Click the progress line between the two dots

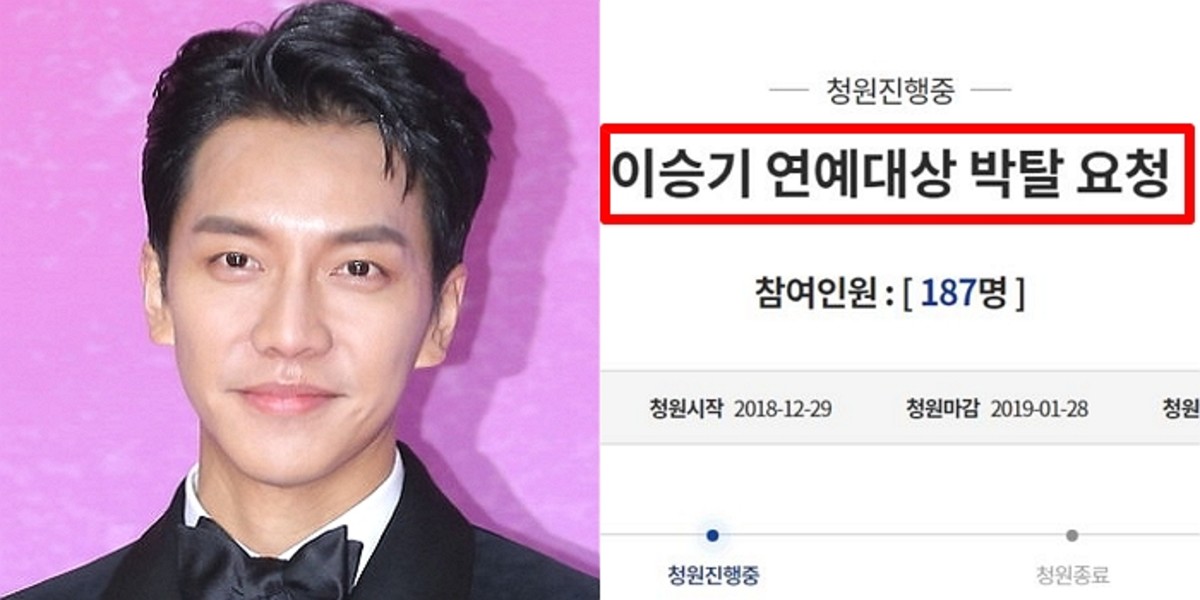(892, 536)
